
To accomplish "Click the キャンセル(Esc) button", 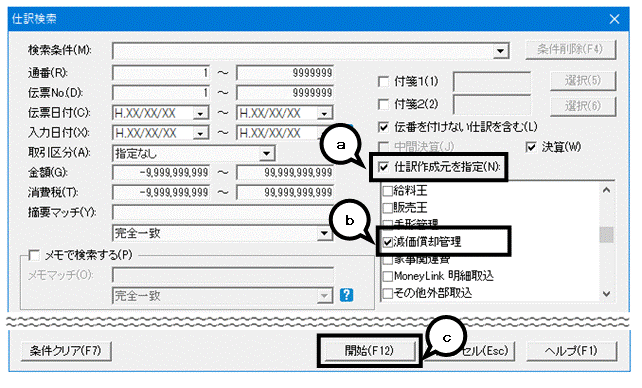I will [x=471, y=351].
